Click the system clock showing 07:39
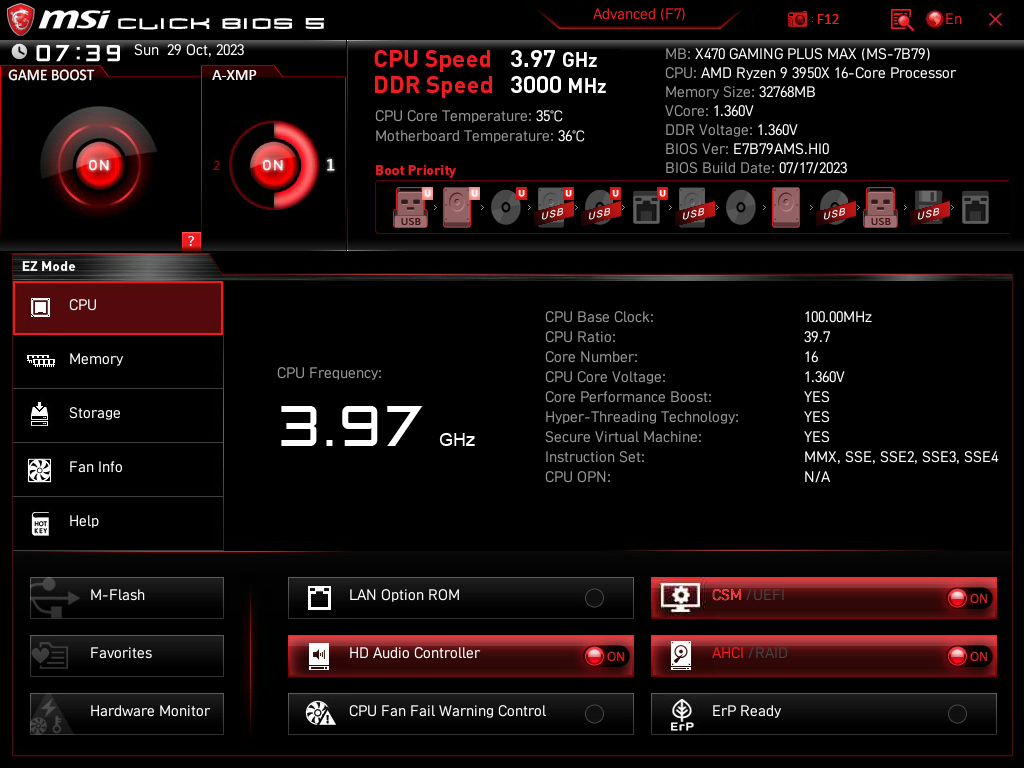This screenshot has width=1024, height=768. [x=78, y=53]
